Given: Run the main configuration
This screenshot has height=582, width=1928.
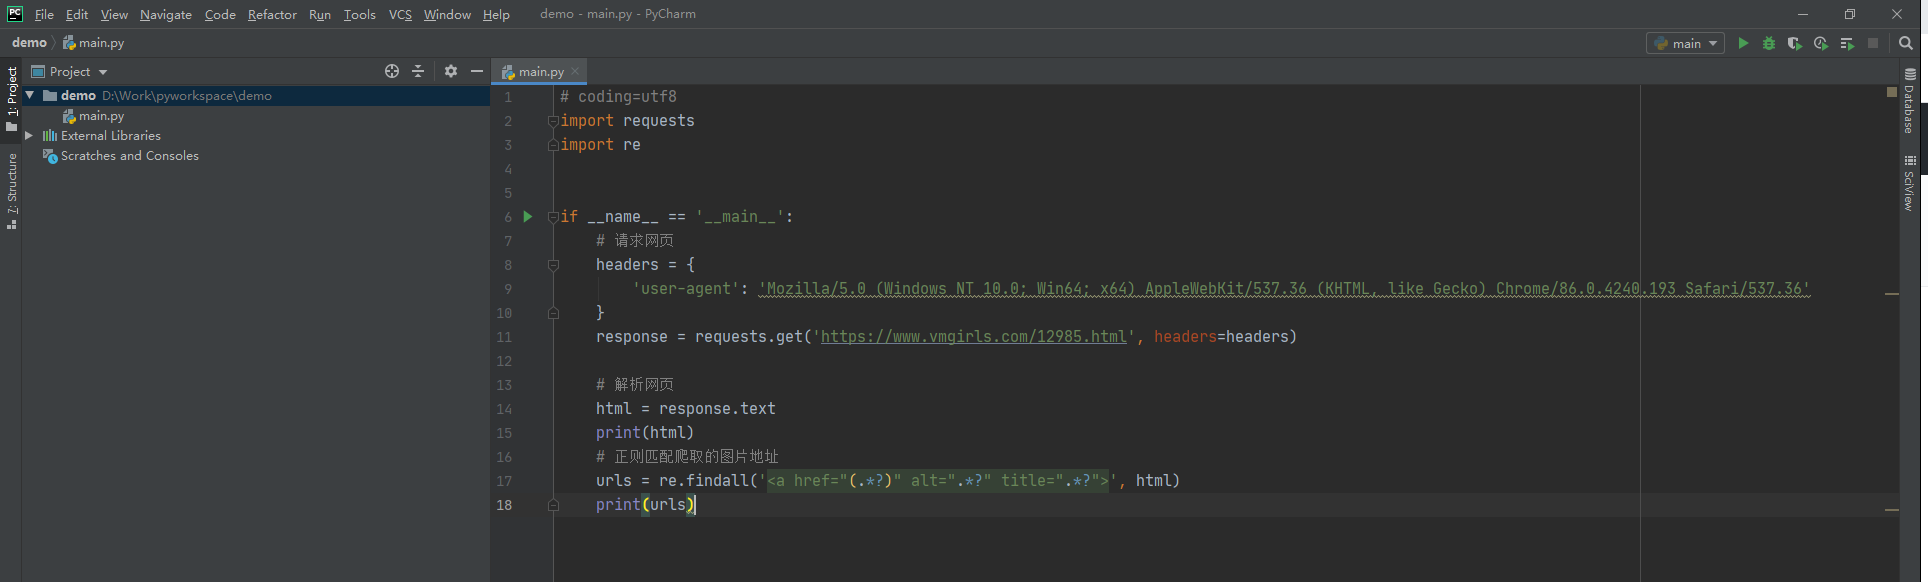Looking at the screenshot, I should tap(1743, 43).
